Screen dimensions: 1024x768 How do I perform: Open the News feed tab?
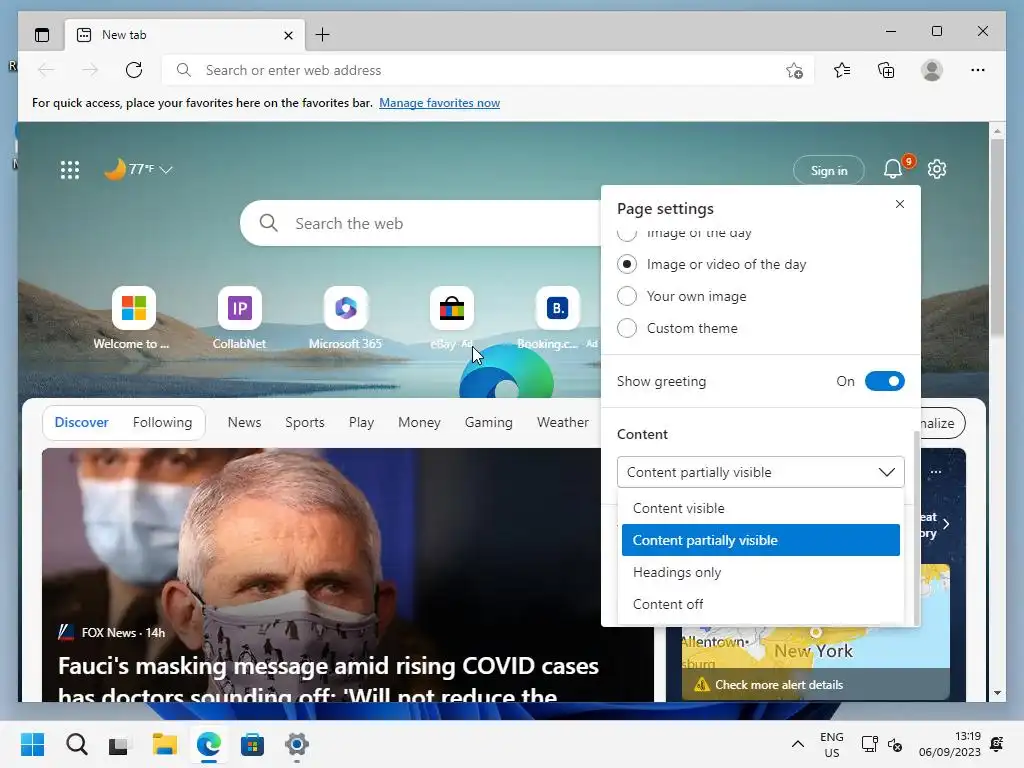[244, 423]
